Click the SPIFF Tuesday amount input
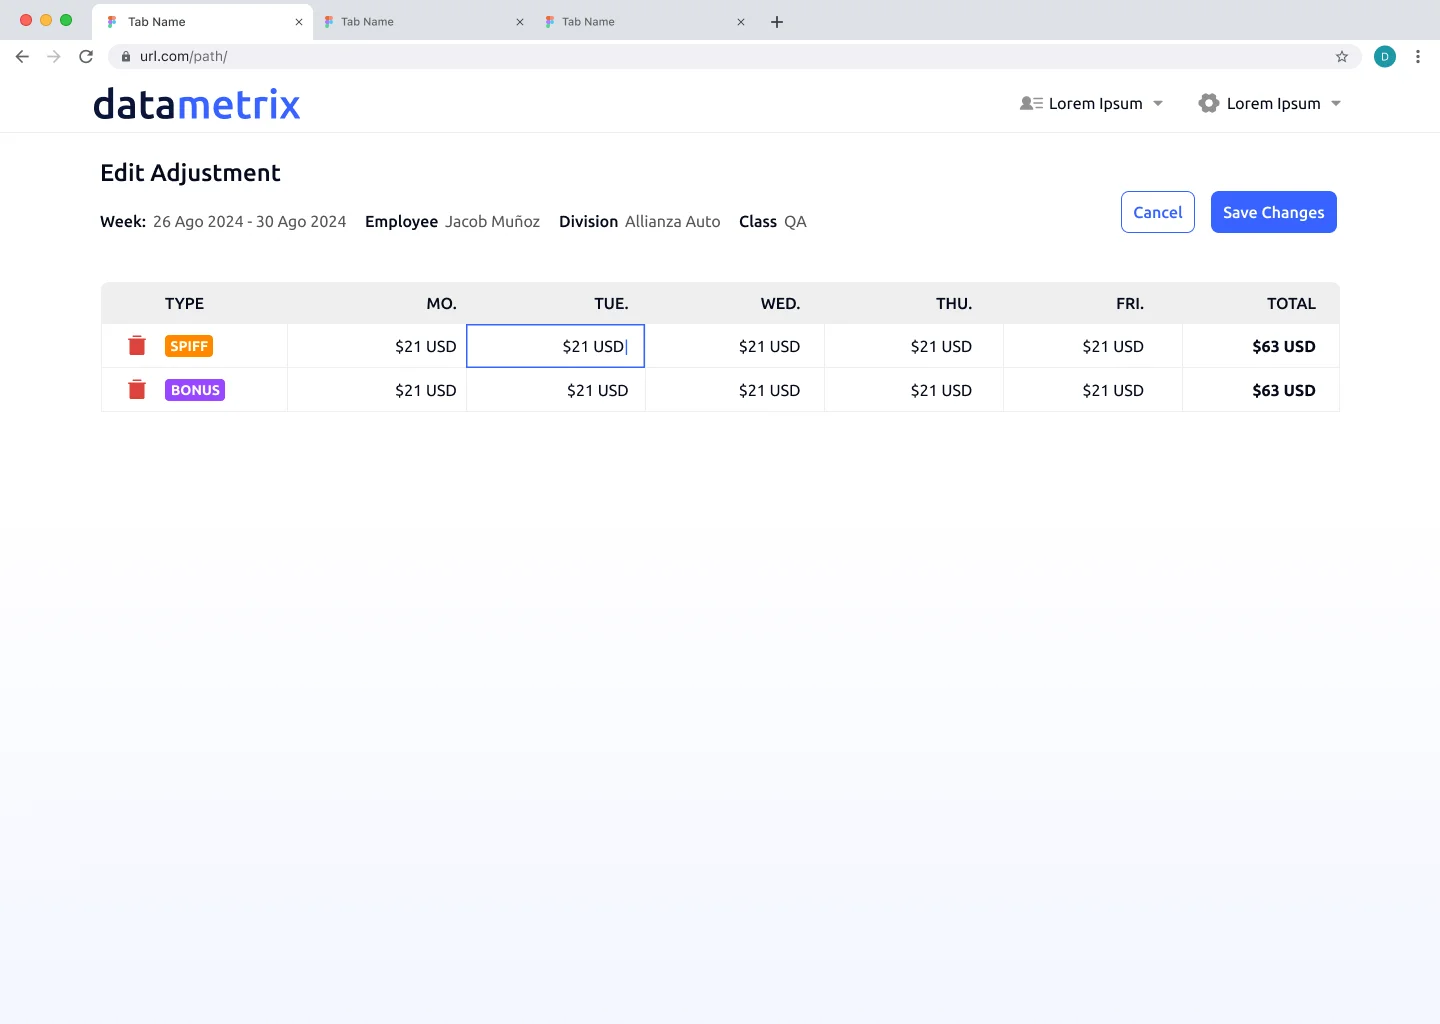 (556, 346)
